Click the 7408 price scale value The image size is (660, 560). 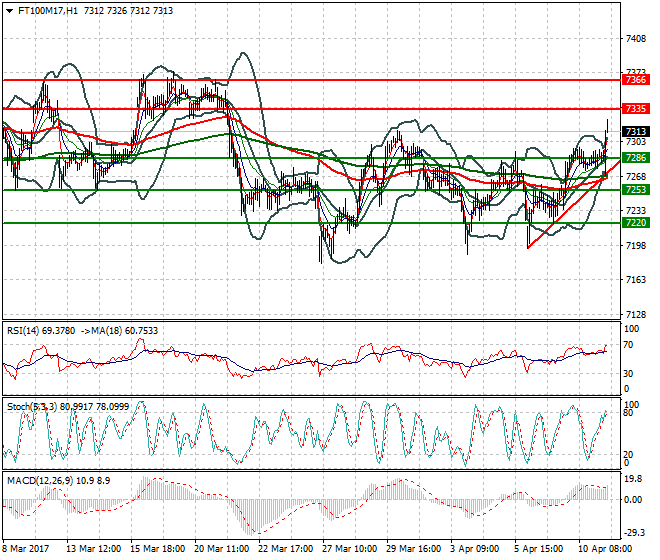[x=636, y=39]
